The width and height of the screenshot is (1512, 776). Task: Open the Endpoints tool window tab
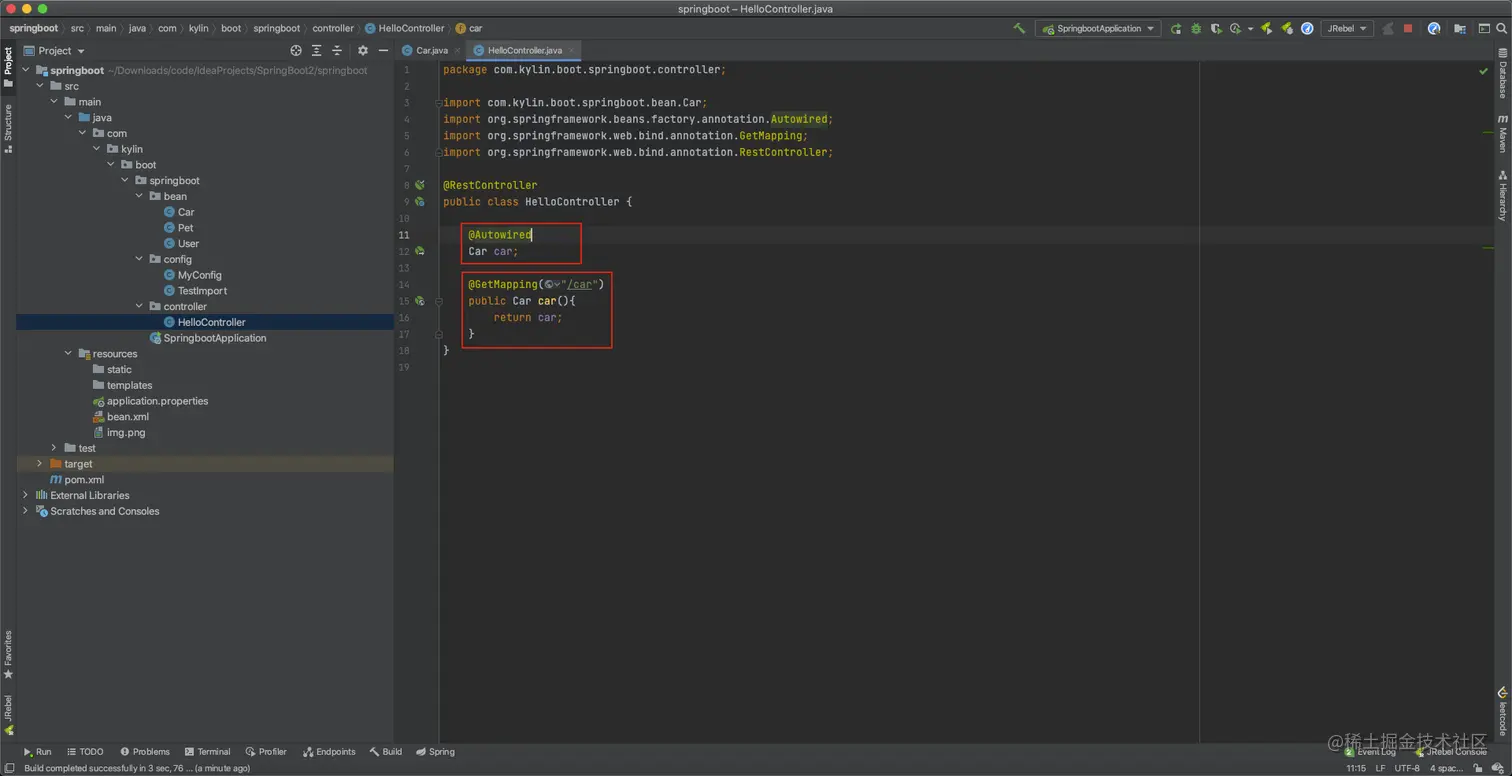tap(329, 752)
